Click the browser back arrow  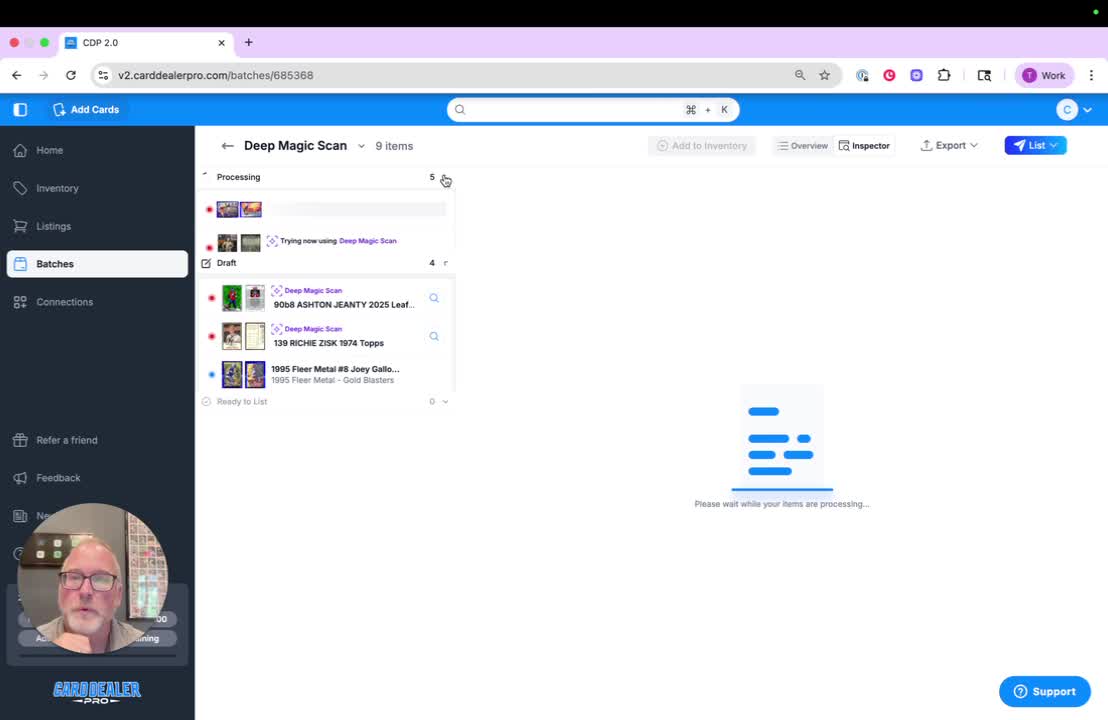click(x=17, y=76)
